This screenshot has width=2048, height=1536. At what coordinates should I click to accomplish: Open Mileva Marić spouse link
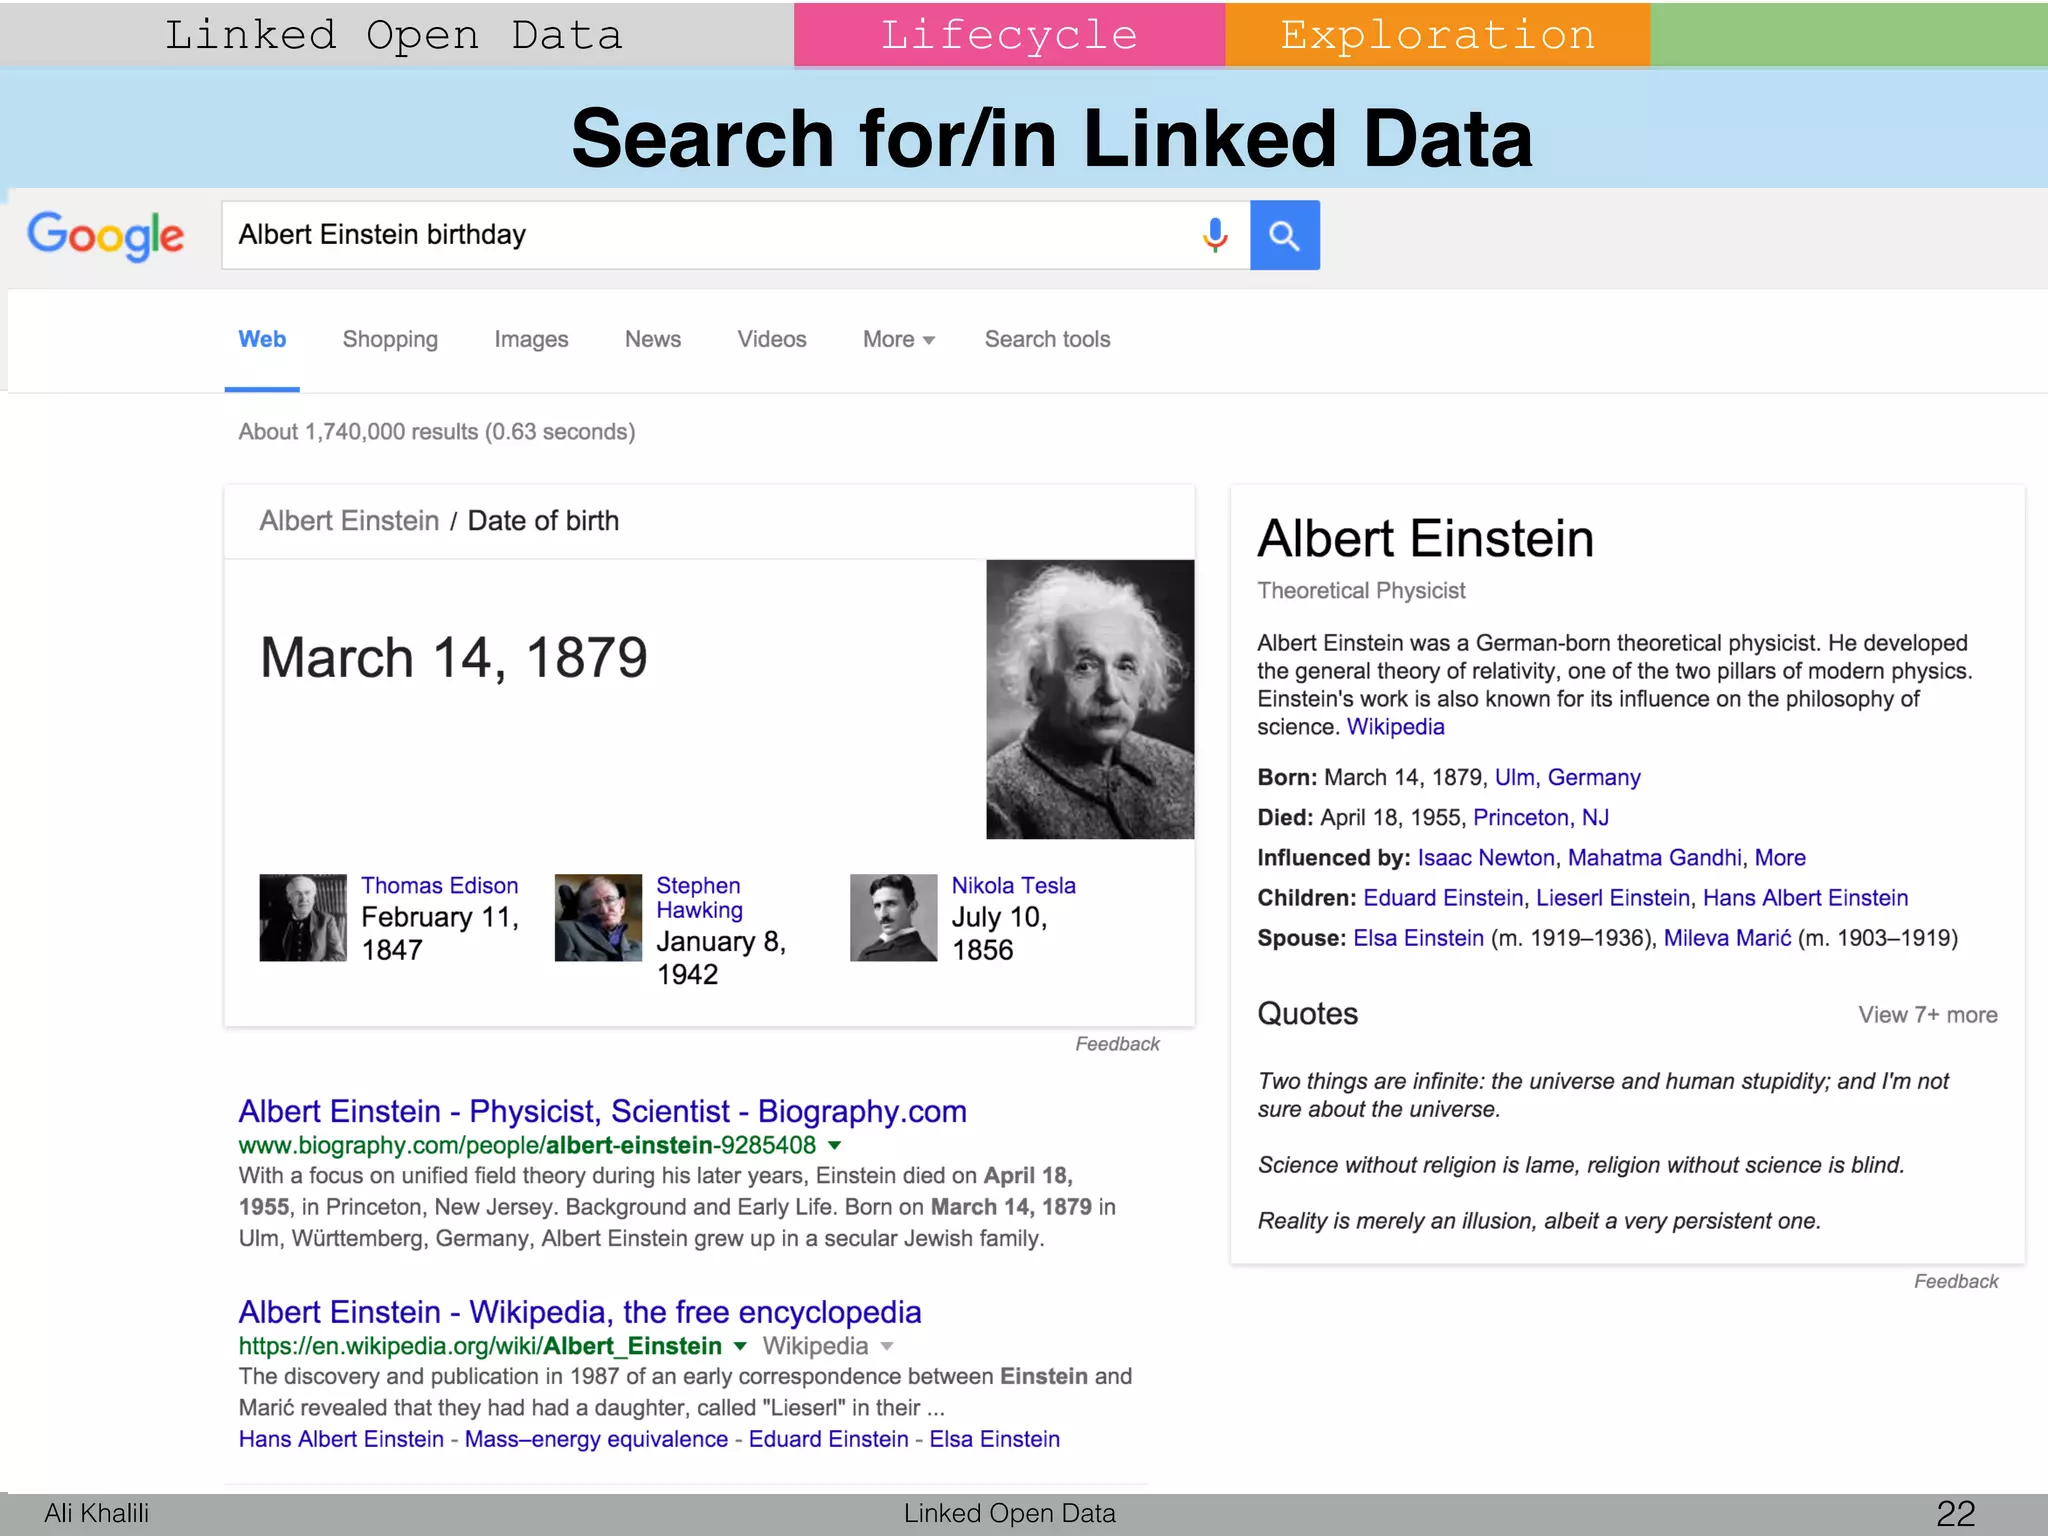pyautogui.click(x=1727, y=938)
